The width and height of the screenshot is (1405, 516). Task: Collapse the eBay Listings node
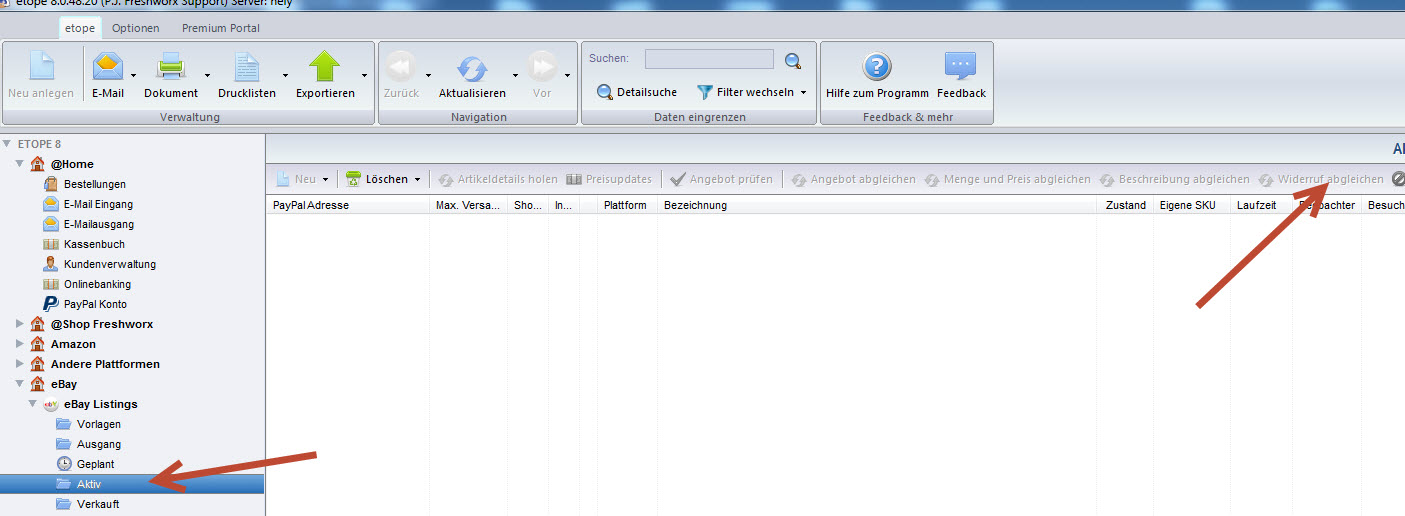pos(32,404)
